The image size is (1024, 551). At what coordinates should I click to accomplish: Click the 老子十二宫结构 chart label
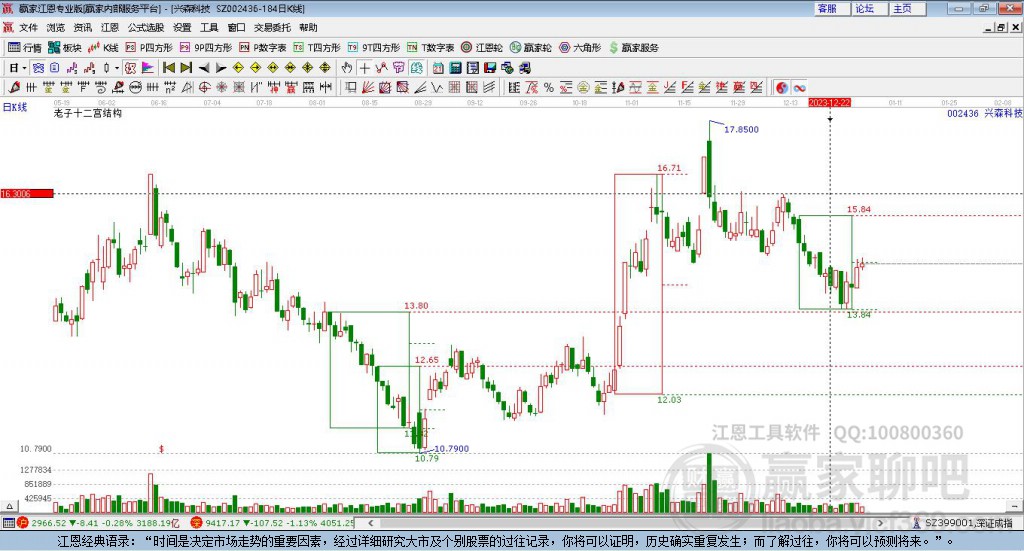coord(88,113)
